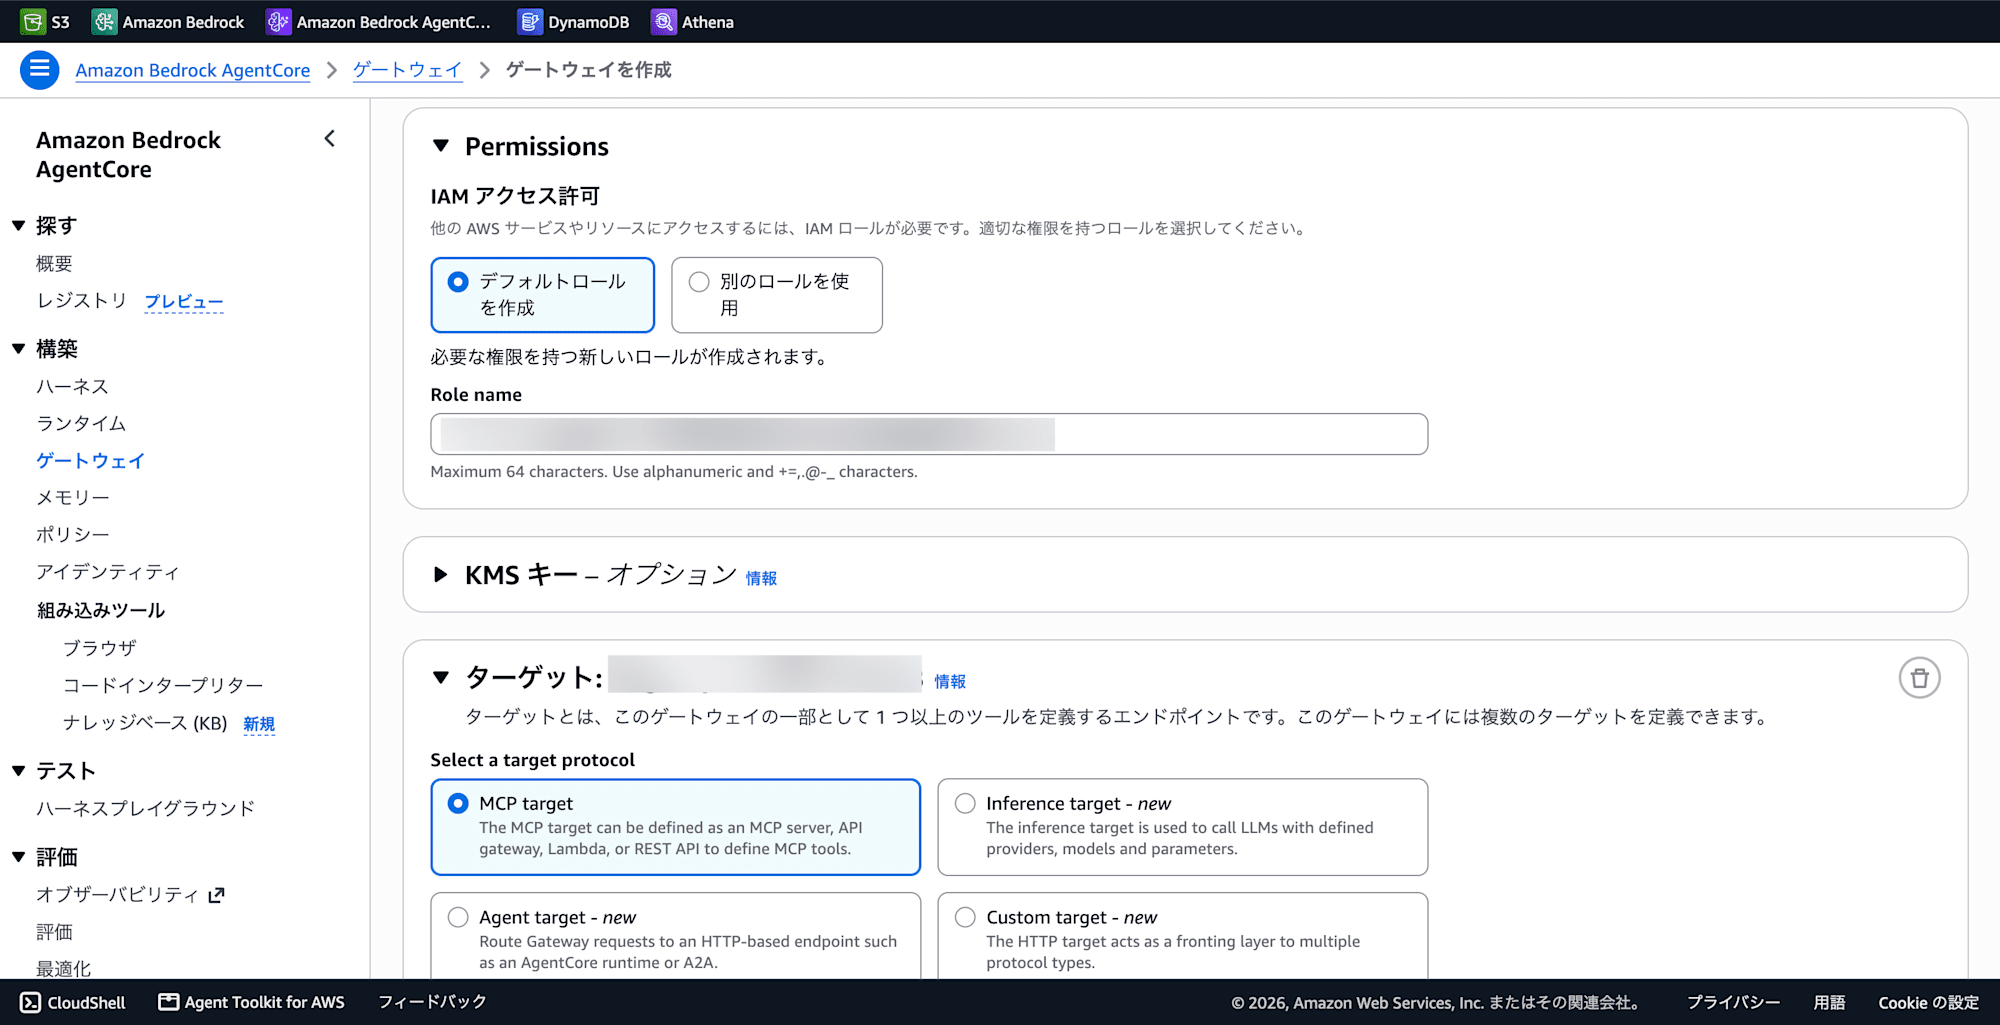
Task: Open the 情報 link next to KMS キー
Action: [x=761, y=578]
